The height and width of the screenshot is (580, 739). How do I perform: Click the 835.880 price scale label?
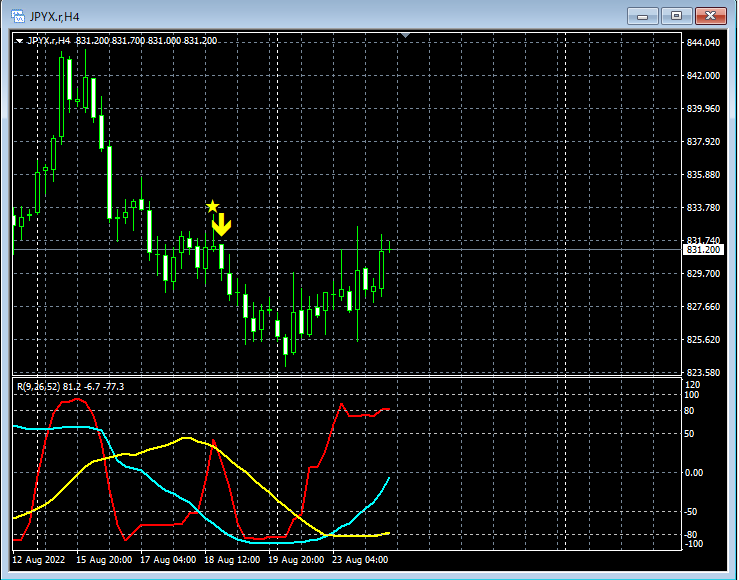coord(703,175)
